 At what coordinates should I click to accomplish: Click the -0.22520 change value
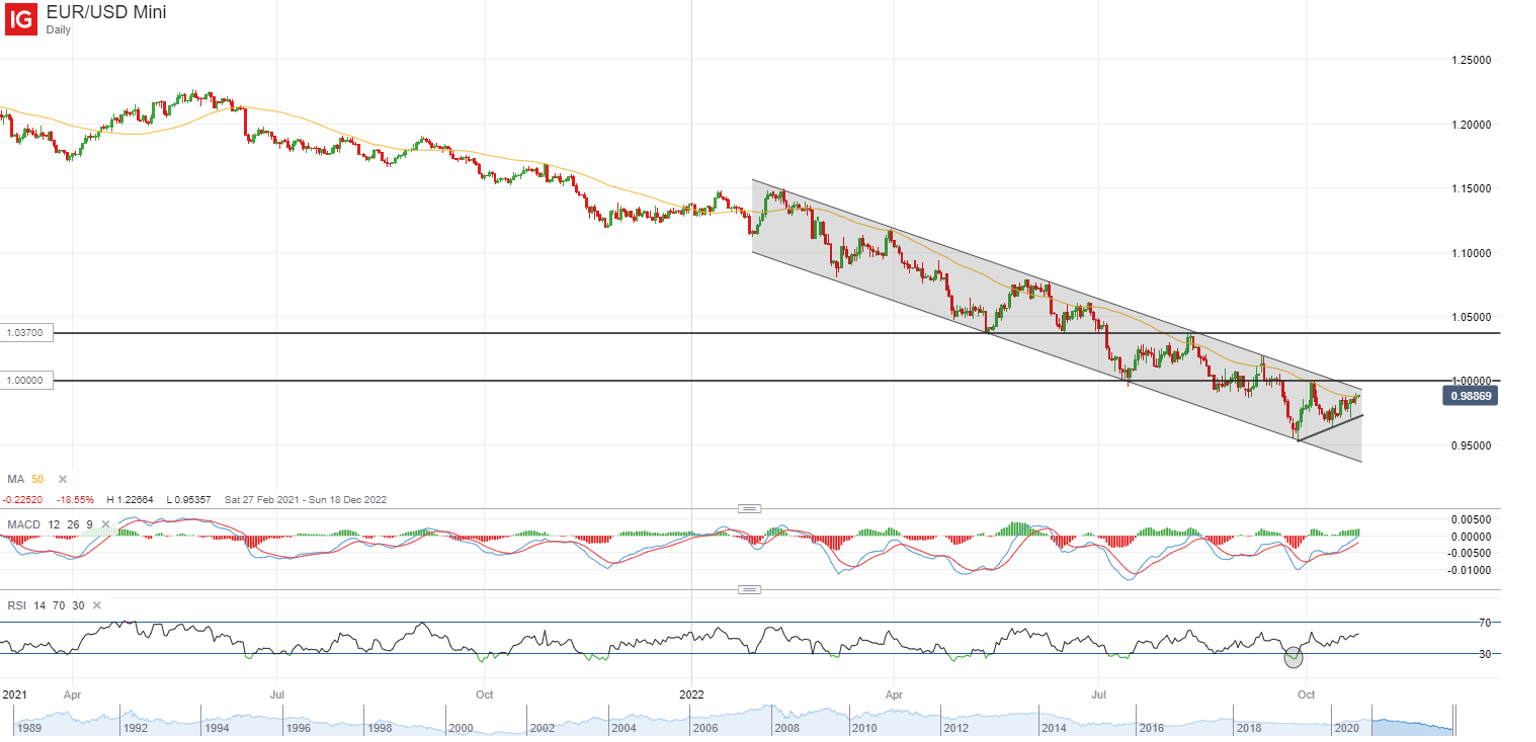click(x=22, y=499)
